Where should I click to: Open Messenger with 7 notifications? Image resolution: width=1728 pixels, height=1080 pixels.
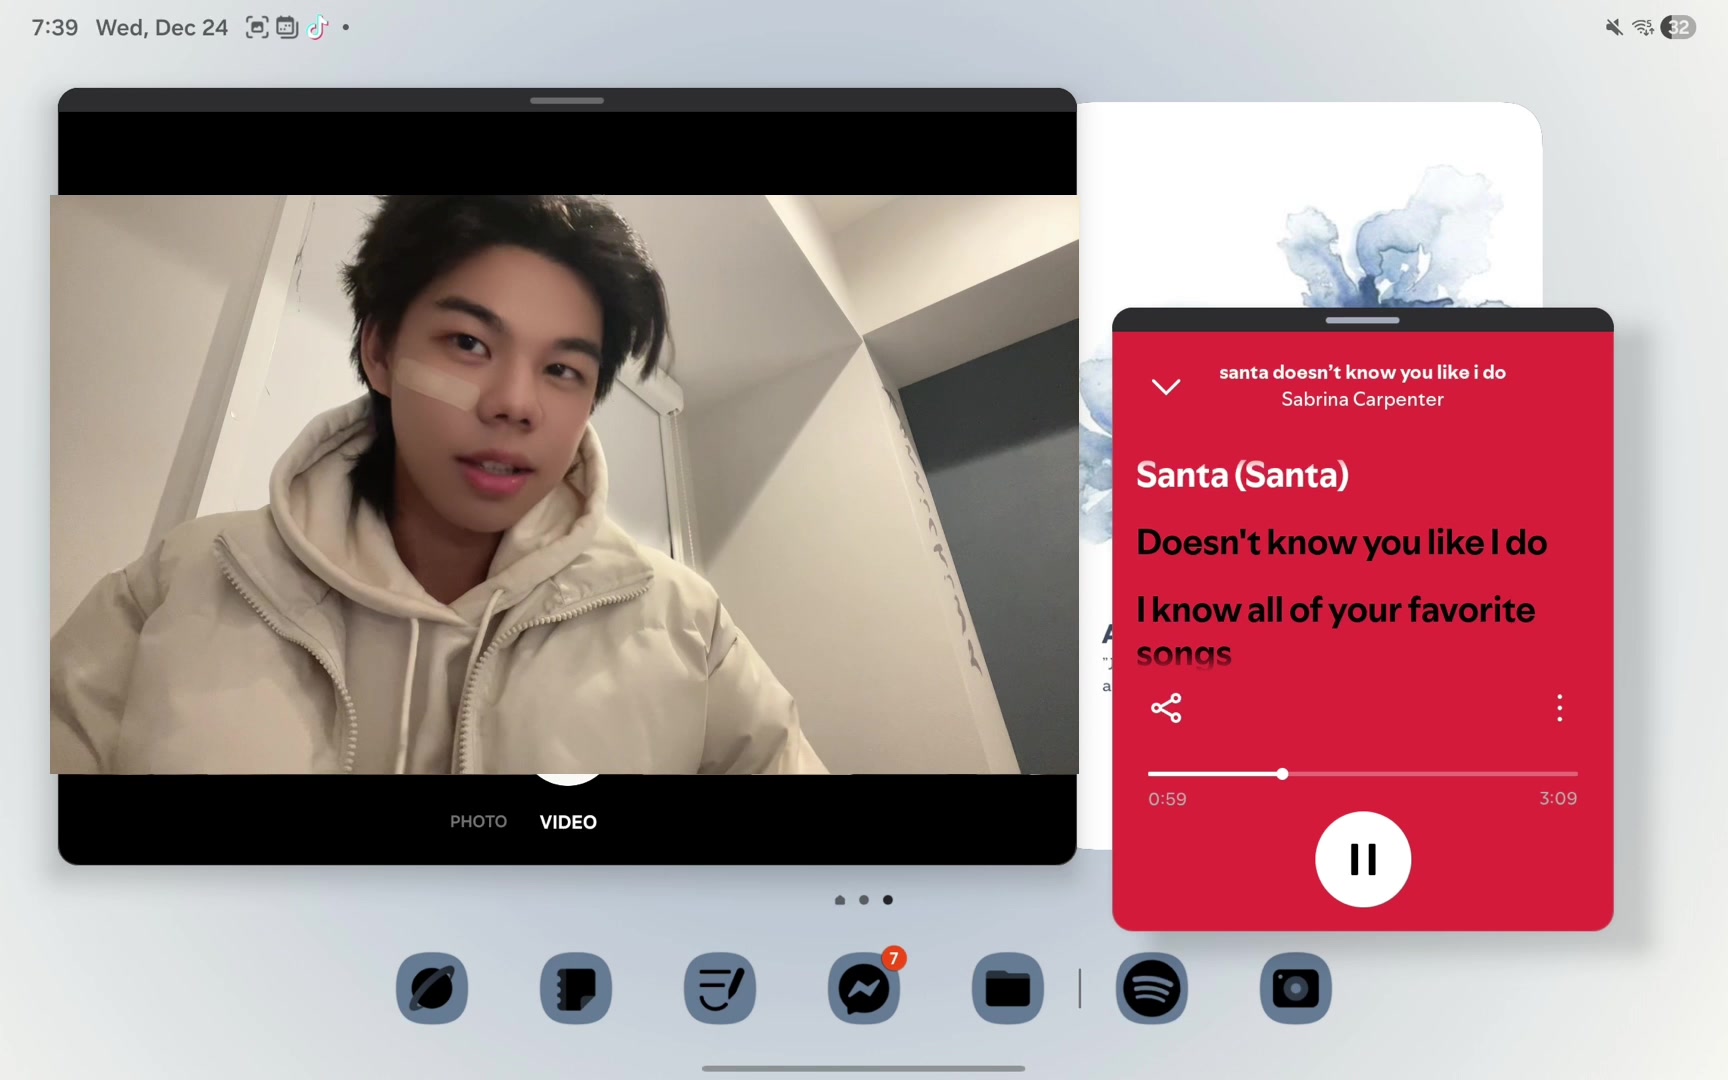(864, 988)
